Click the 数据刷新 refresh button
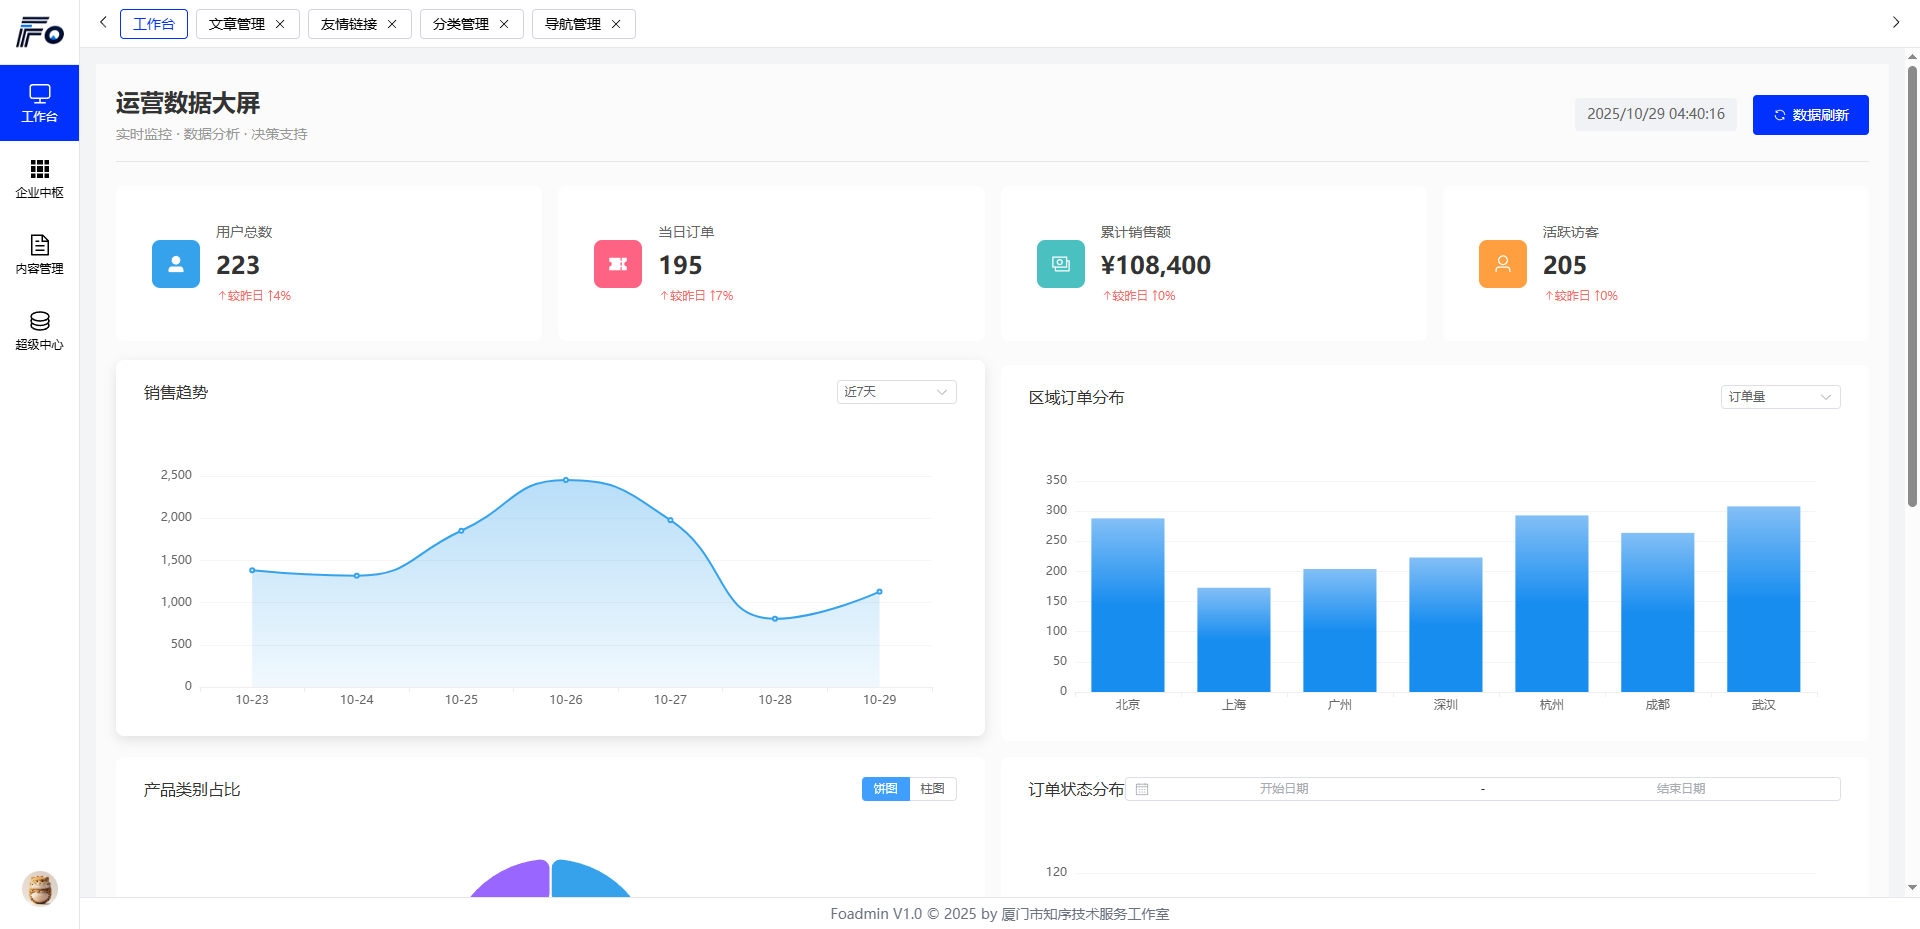The height and width of the screenshot is (929, 1920). pyautogui.click(x=1810, y=115)
